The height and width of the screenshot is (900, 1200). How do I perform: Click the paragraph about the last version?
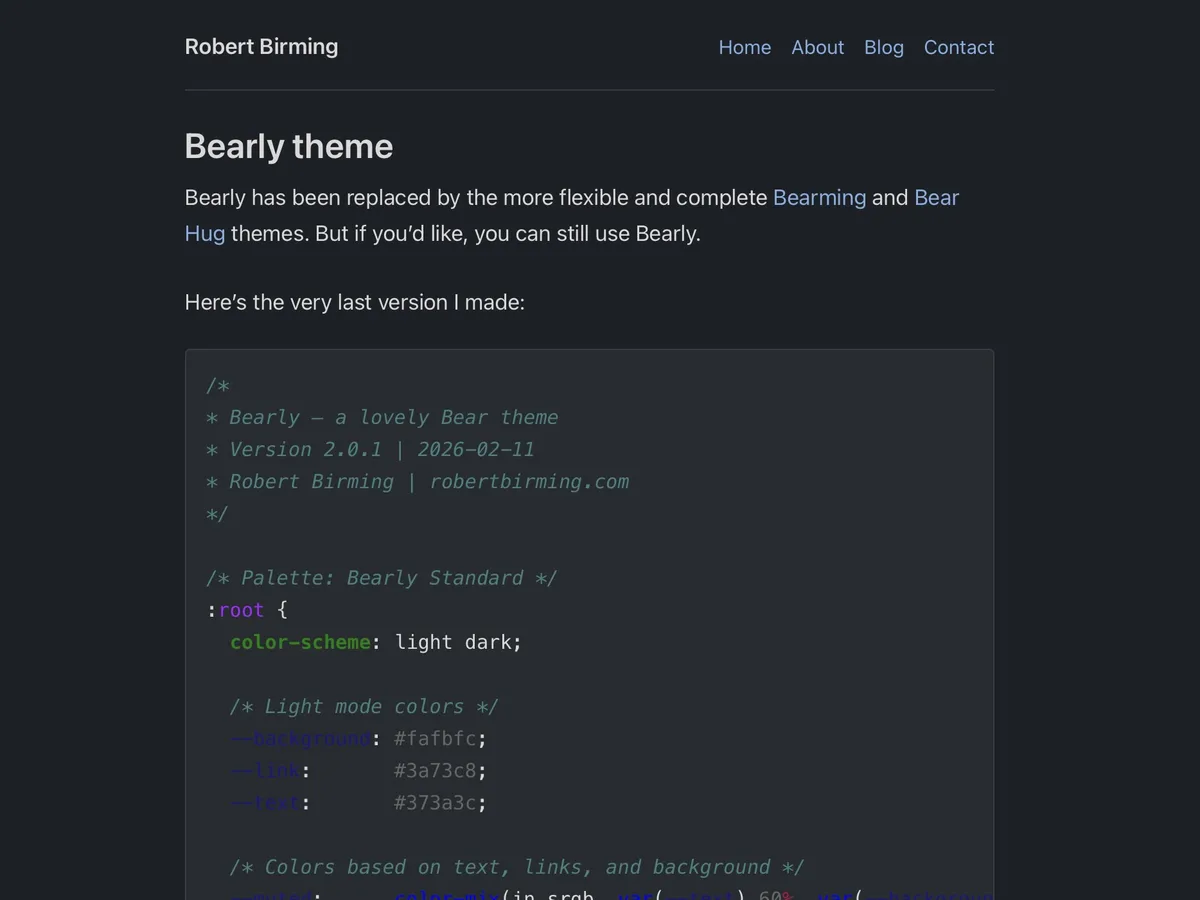[x=354, y=302]
